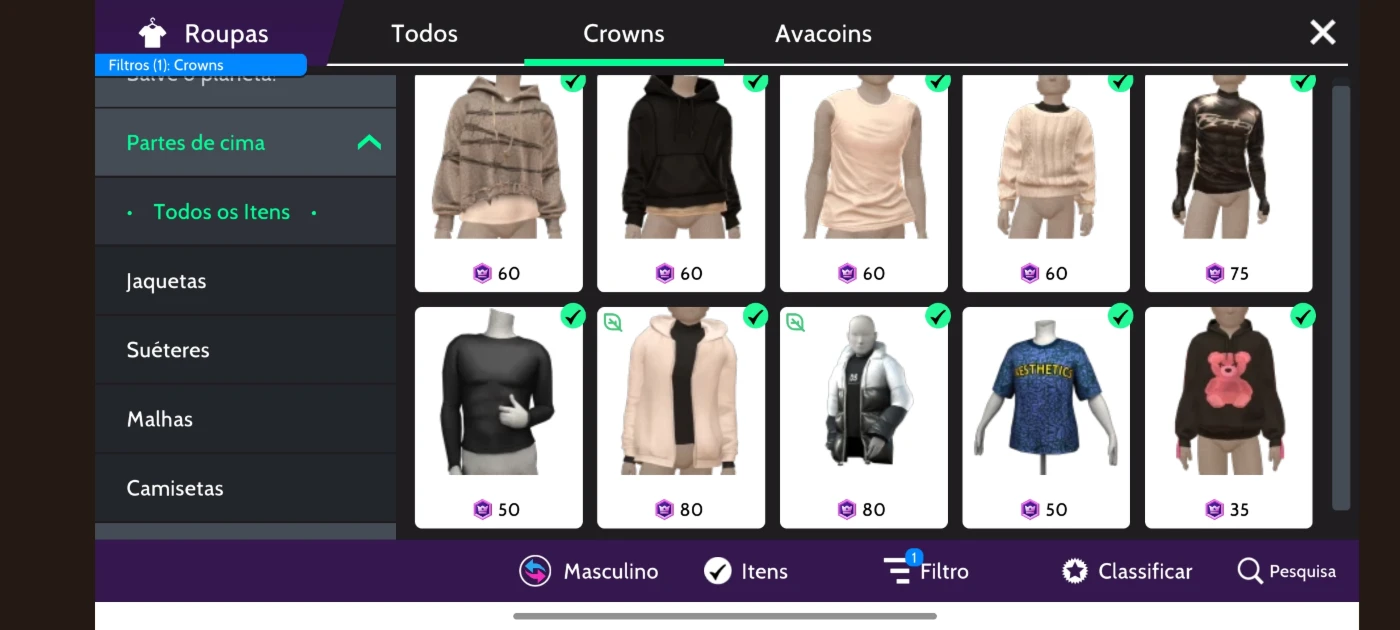Toggle green checkmark on AESTHETIC blue shirt
1400x630 pixels.
(1120, 316)
